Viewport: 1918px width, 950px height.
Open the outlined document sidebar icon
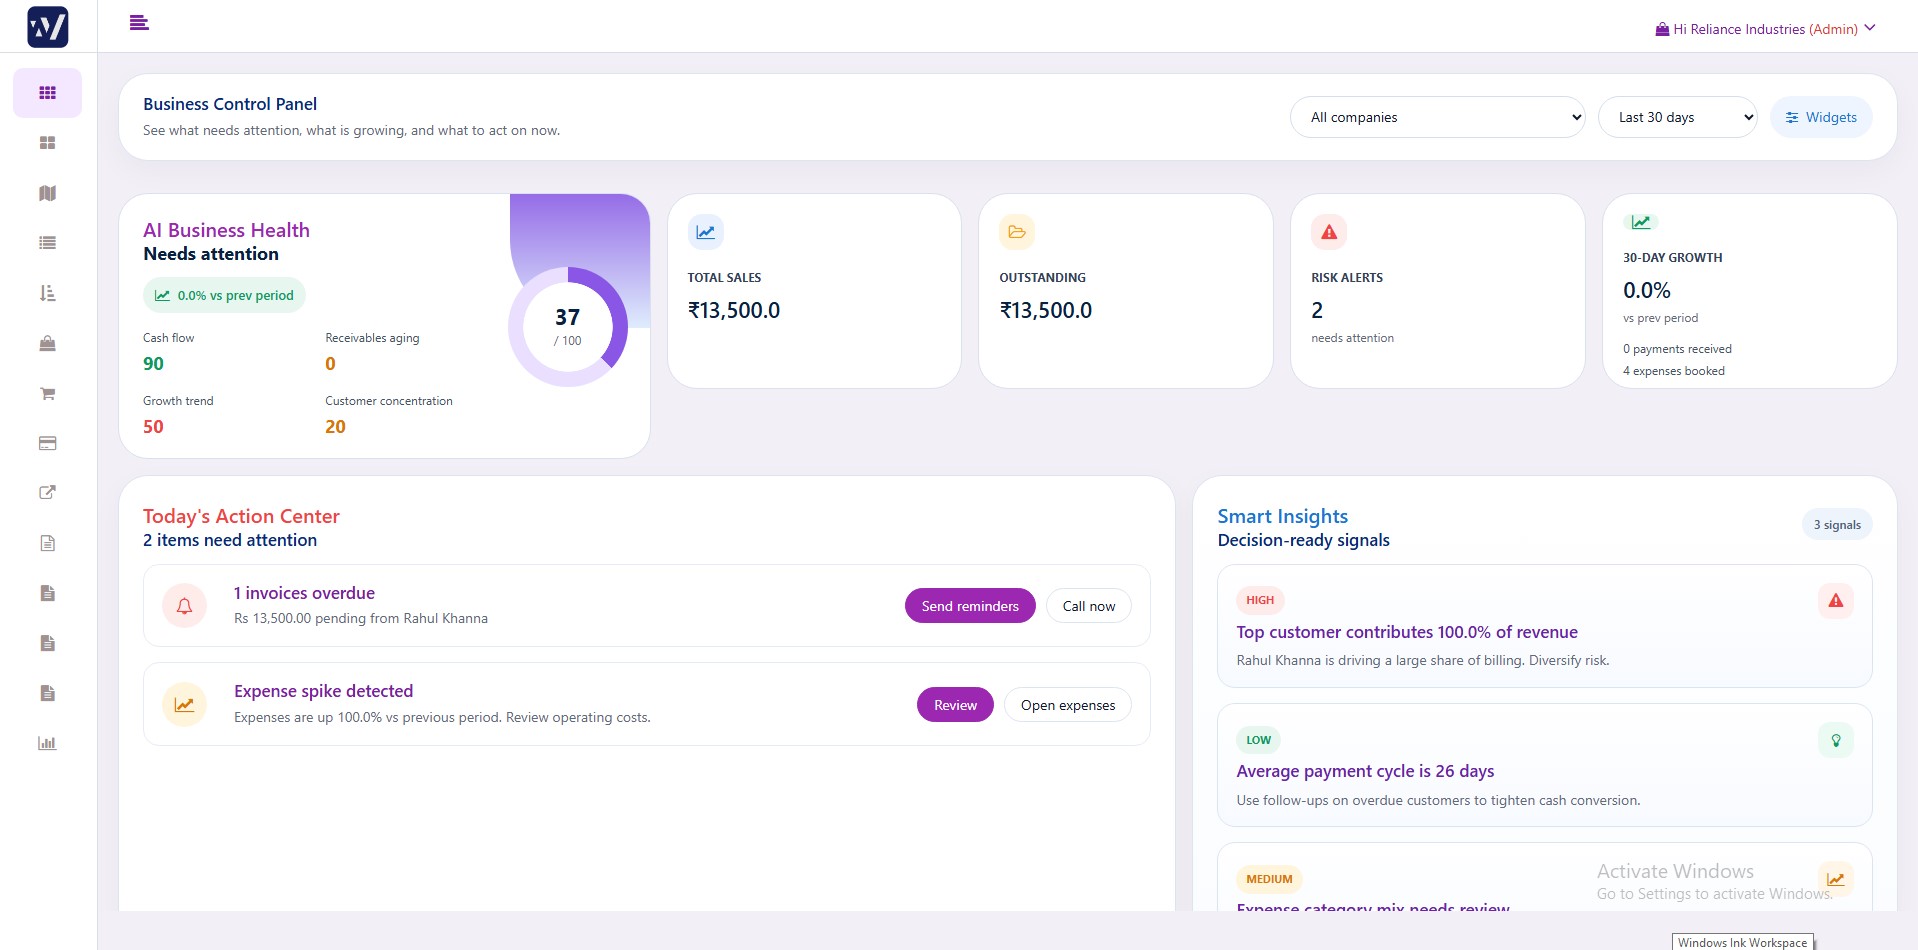coord(47,543)
